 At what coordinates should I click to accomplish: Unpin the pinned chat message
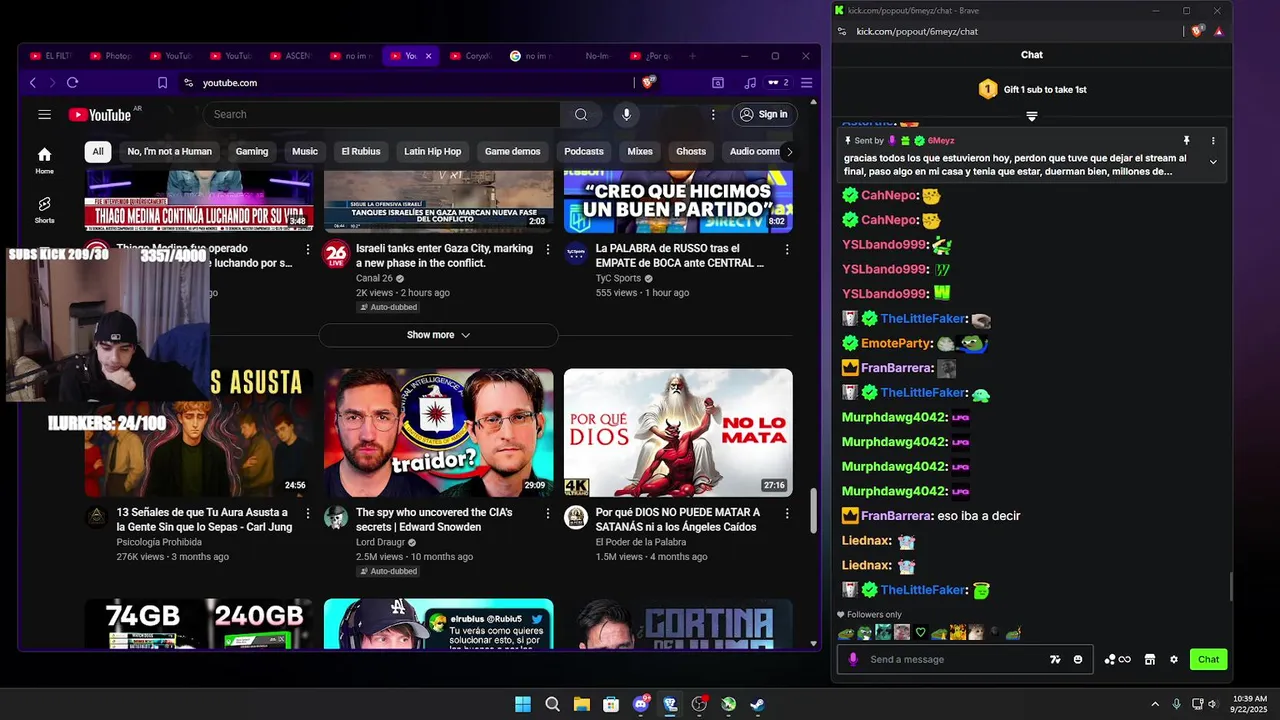point(1186,141)
